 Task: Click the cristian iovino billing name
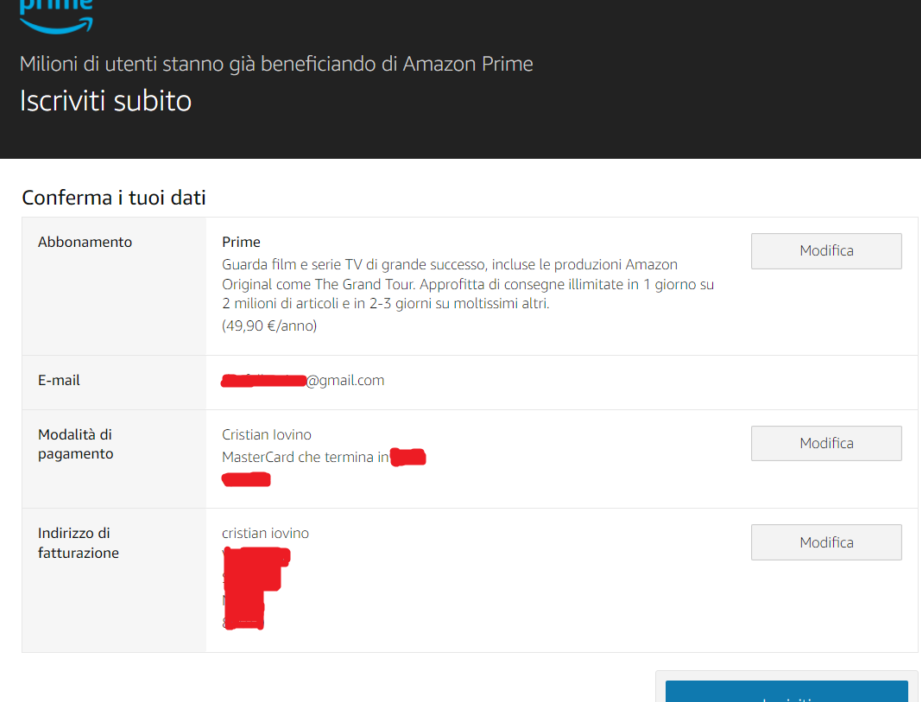pos(265,533)
